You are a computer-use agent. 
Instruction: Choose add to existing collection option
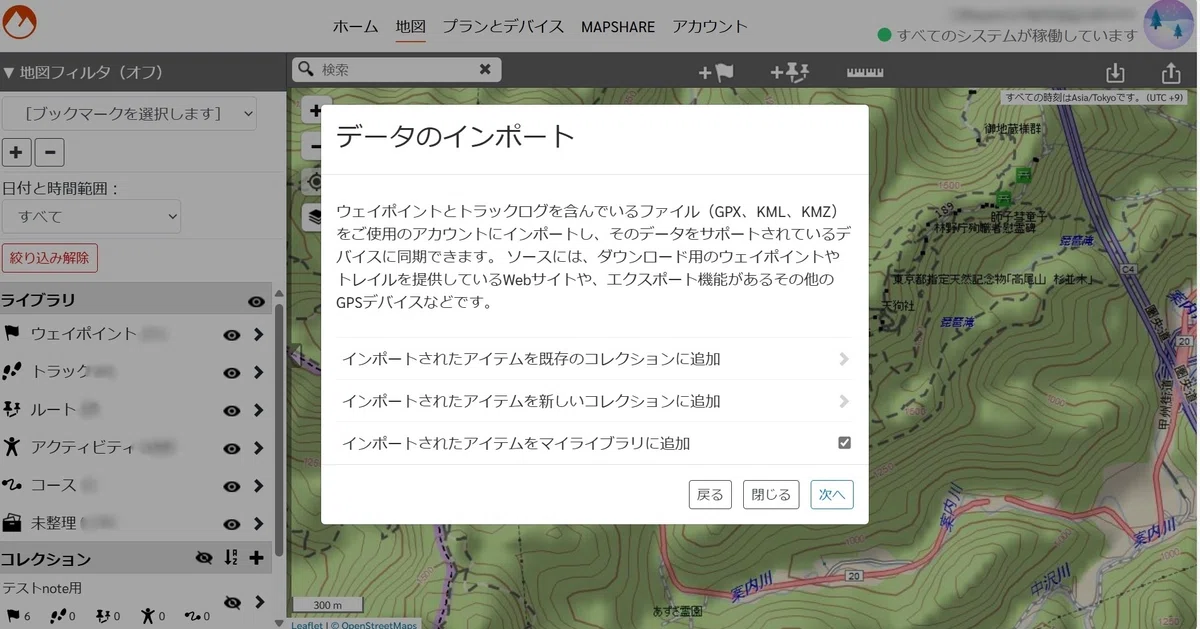pos(594,359)
